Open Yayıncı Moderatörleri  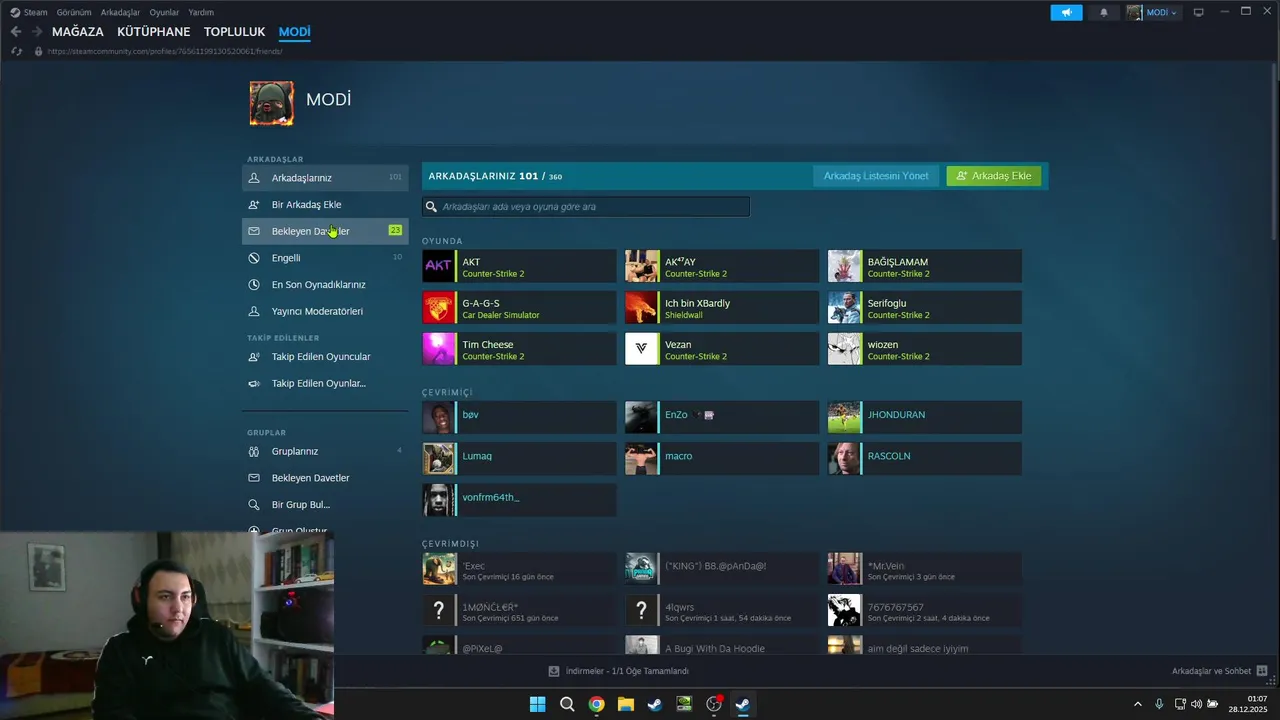coord(325,311)
